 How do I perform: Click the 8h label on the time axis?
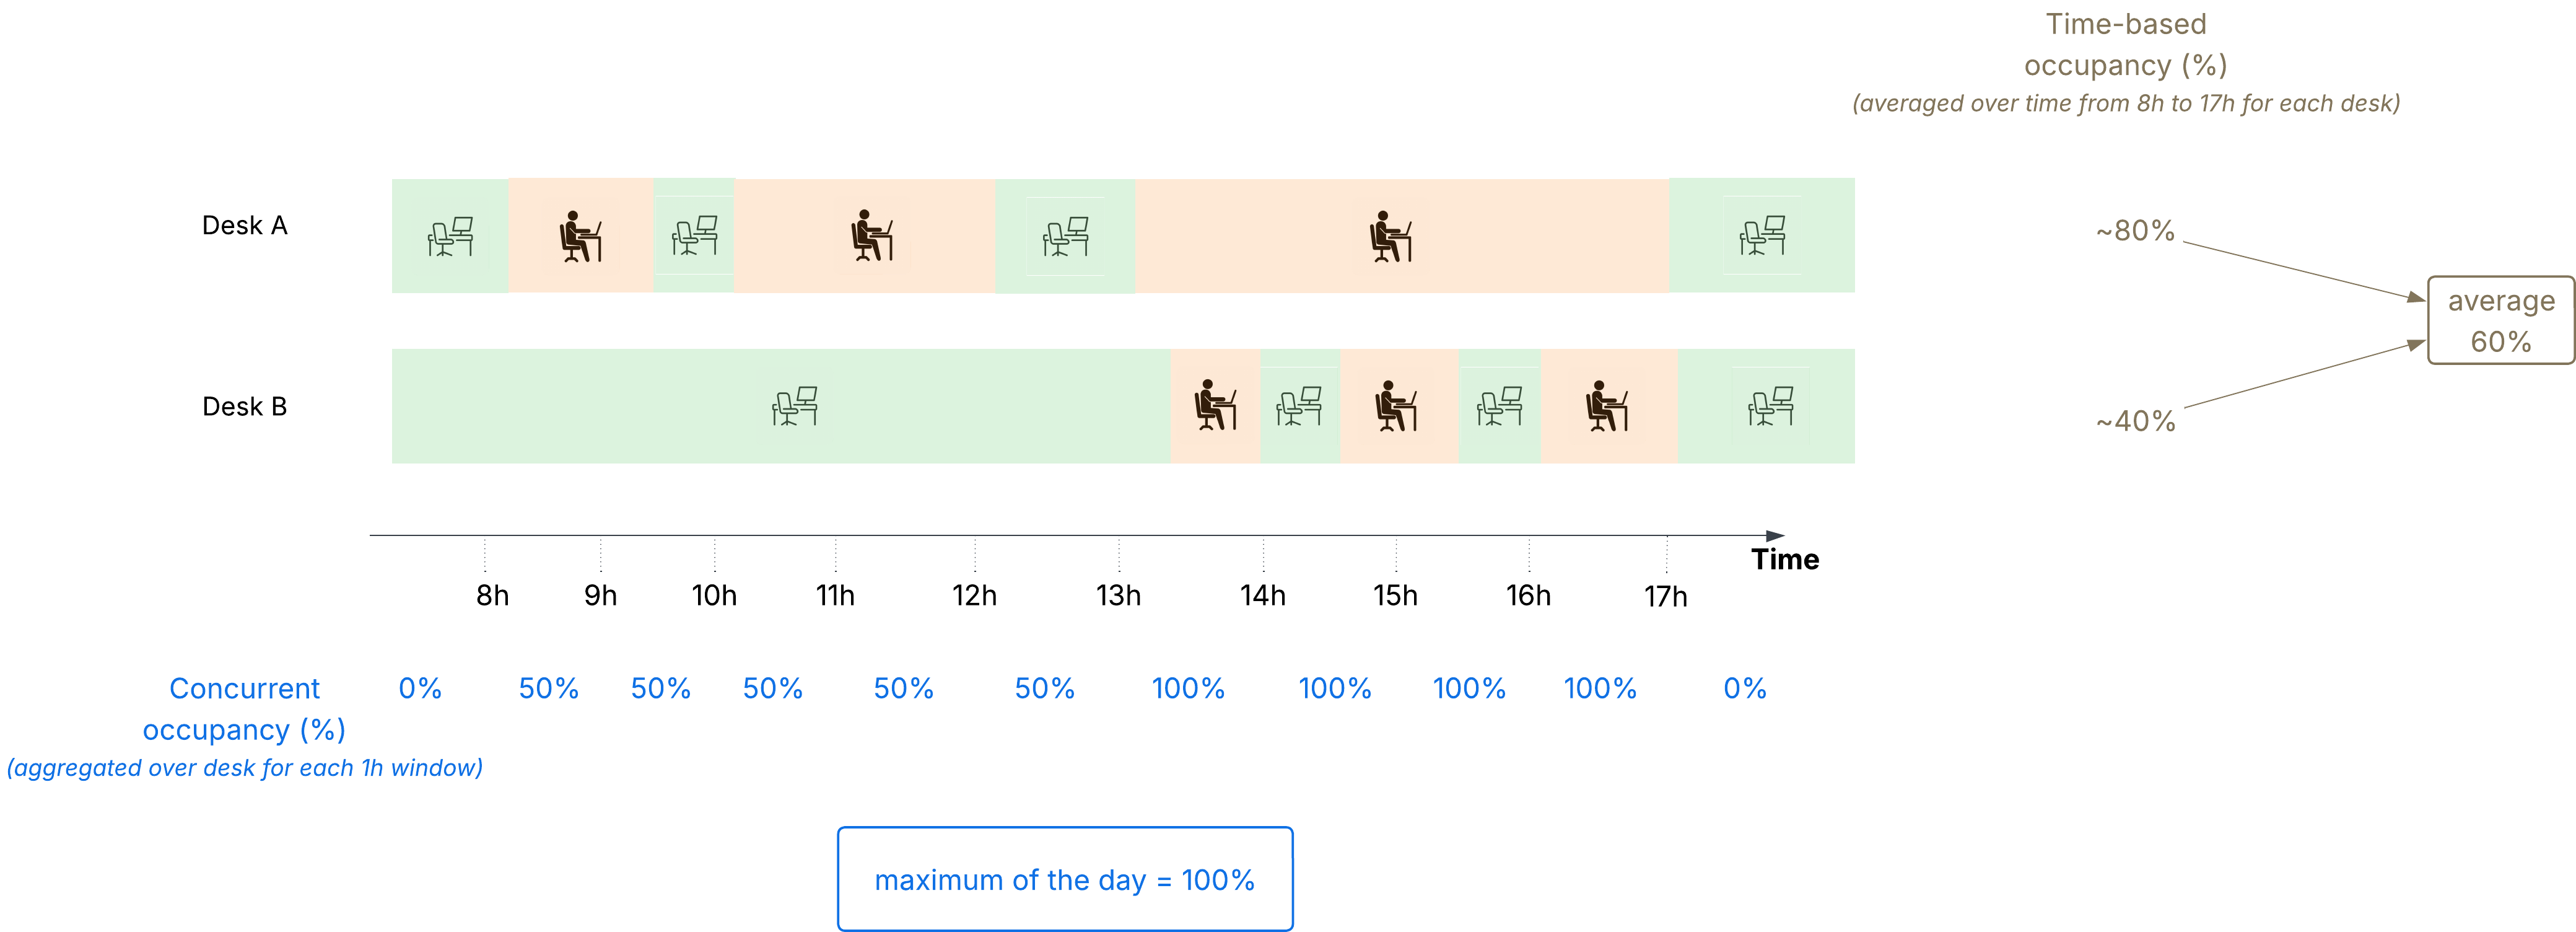pos(492,596)
